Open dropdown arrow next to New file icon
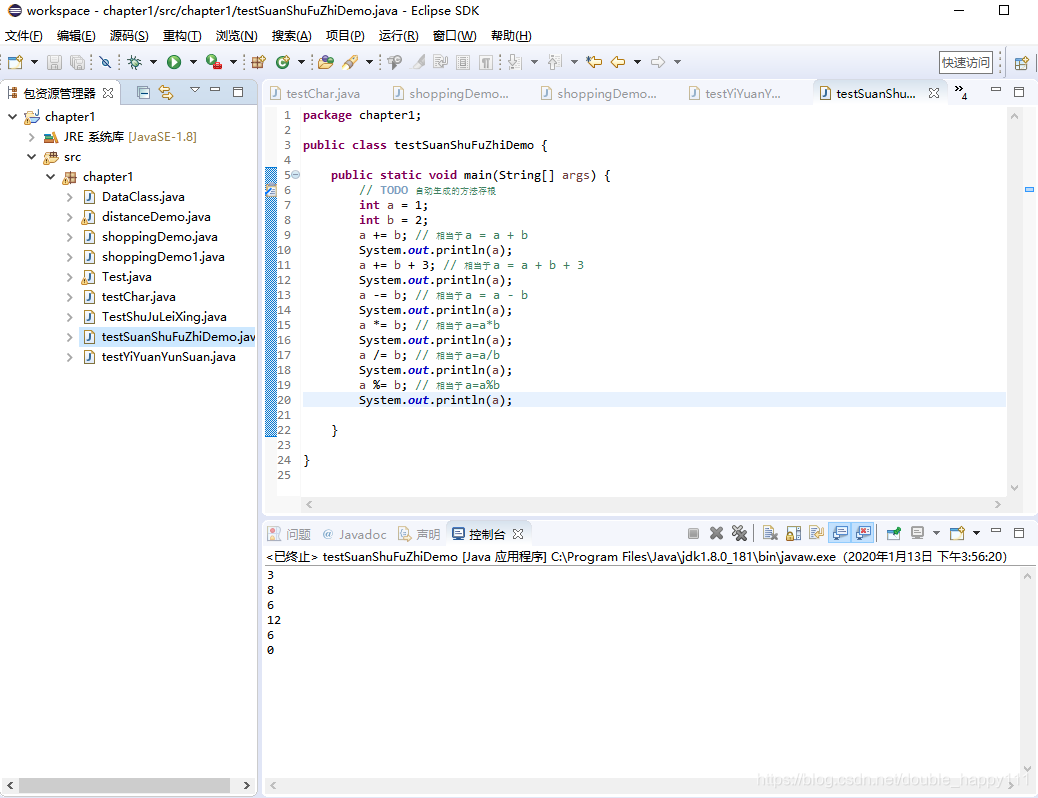The width and height of the screenshot is (1038, 798). click(34, 62)
